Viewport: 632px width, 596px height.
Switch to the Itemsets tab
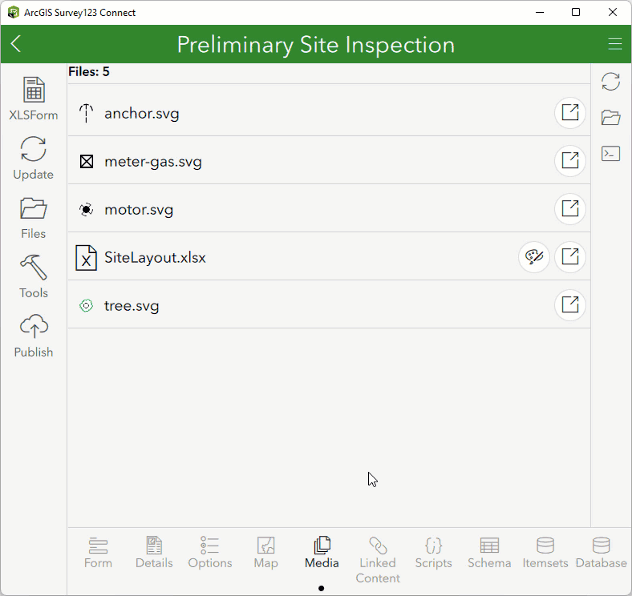pos(545,552)
